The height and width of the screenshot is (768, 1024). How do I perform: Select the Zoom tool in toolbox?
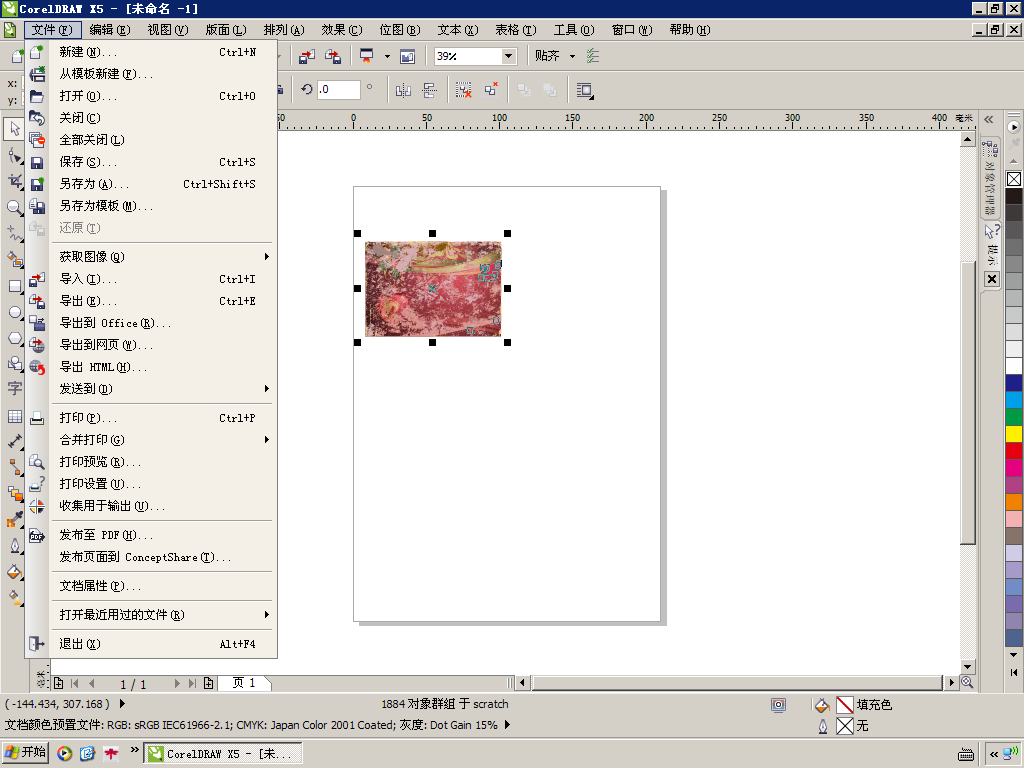click(x=14, y=208)
